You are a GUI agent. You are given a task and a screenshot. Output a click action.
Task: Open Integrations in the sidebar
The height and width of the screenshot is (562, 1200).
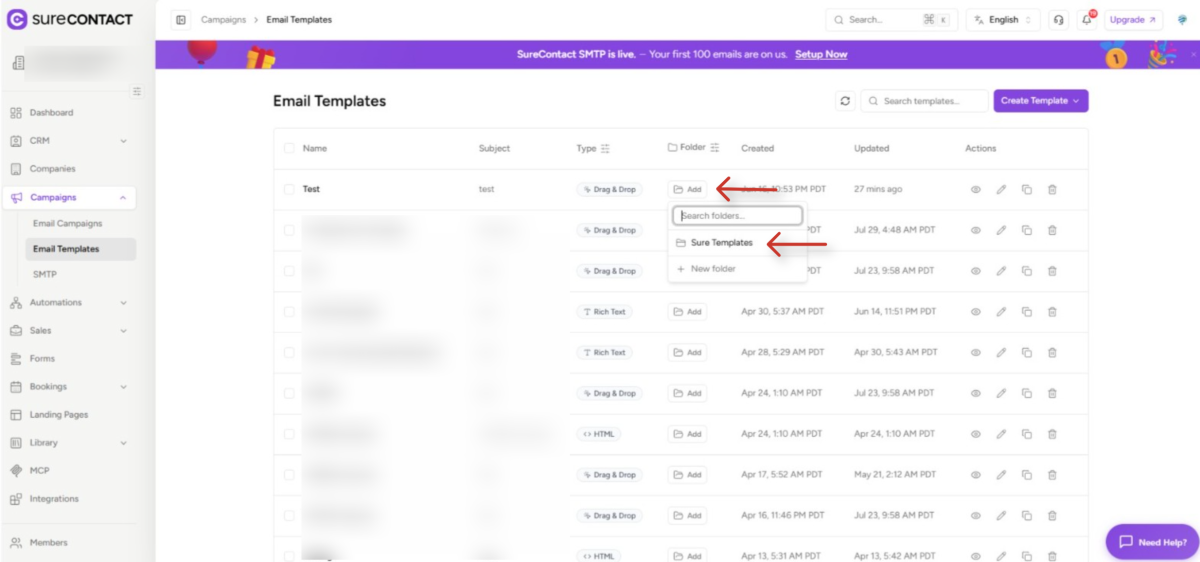coord(70,498)
